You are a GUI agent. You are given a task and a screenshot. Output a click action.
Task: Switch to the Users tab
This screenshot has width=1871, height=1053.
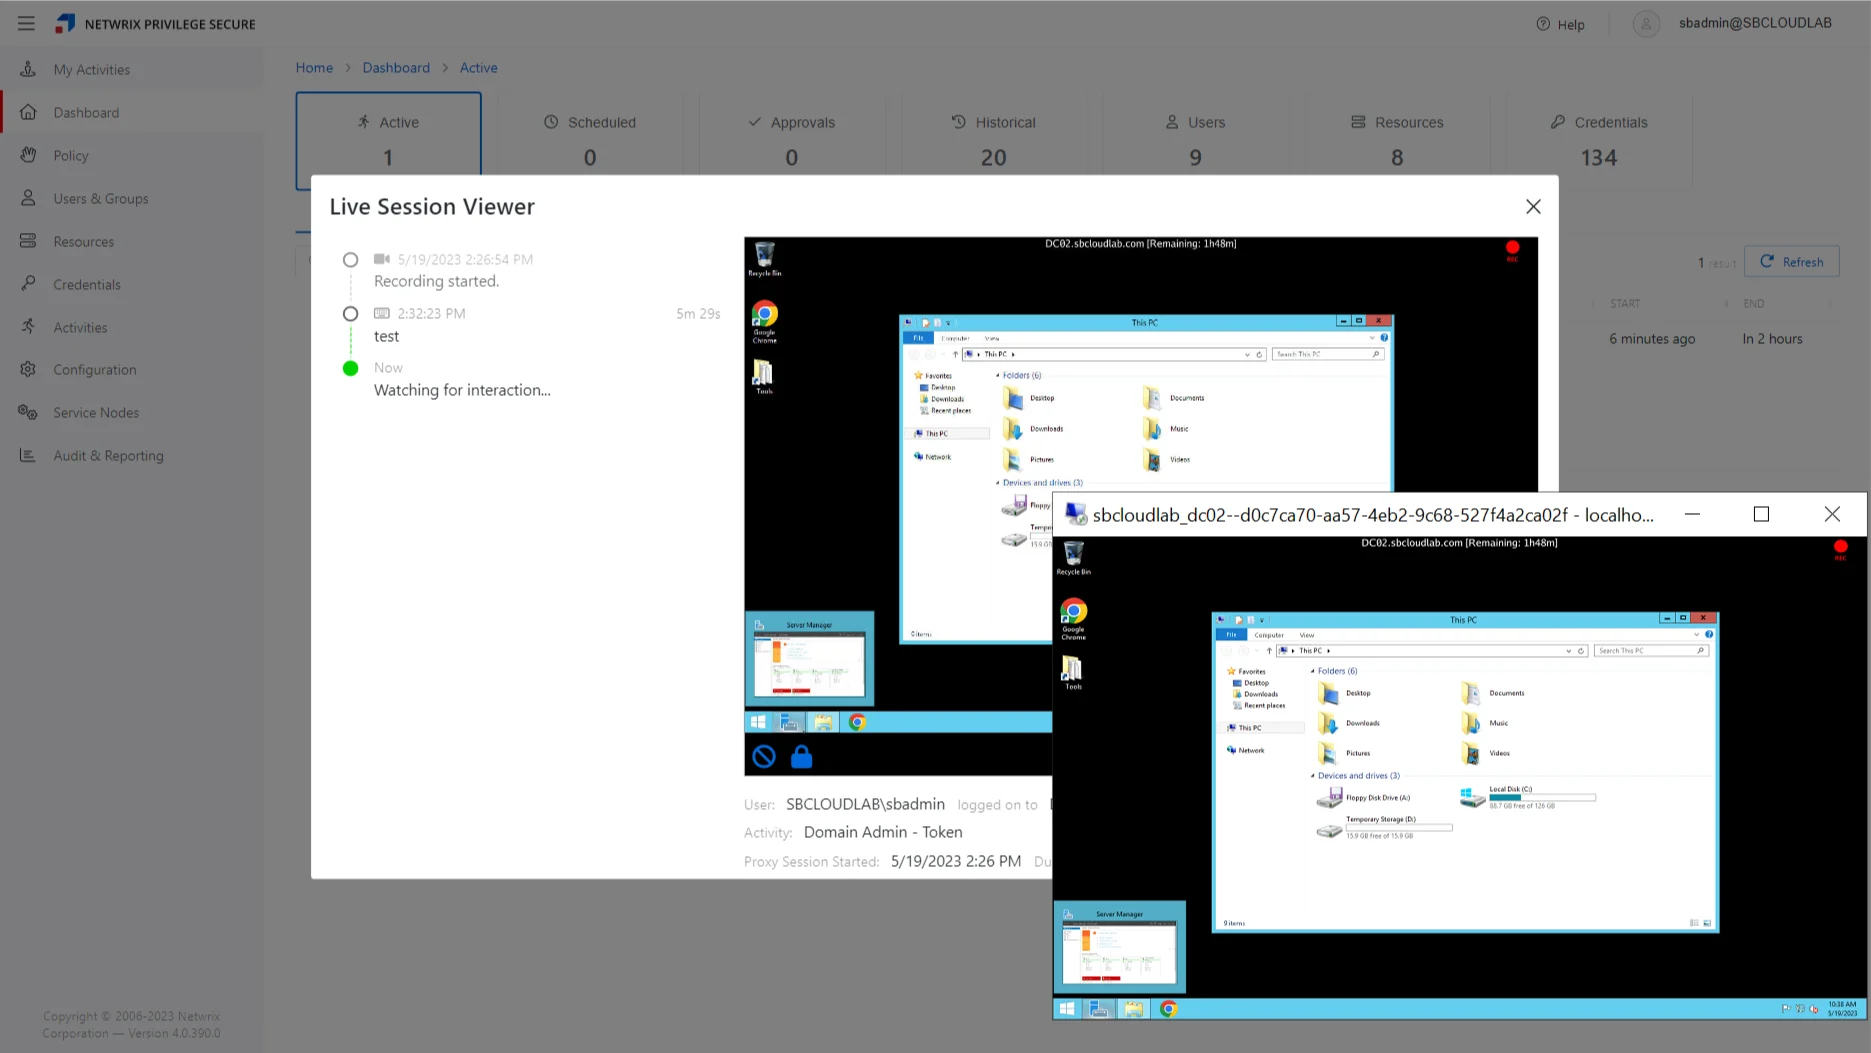[x=1195, y=140]
